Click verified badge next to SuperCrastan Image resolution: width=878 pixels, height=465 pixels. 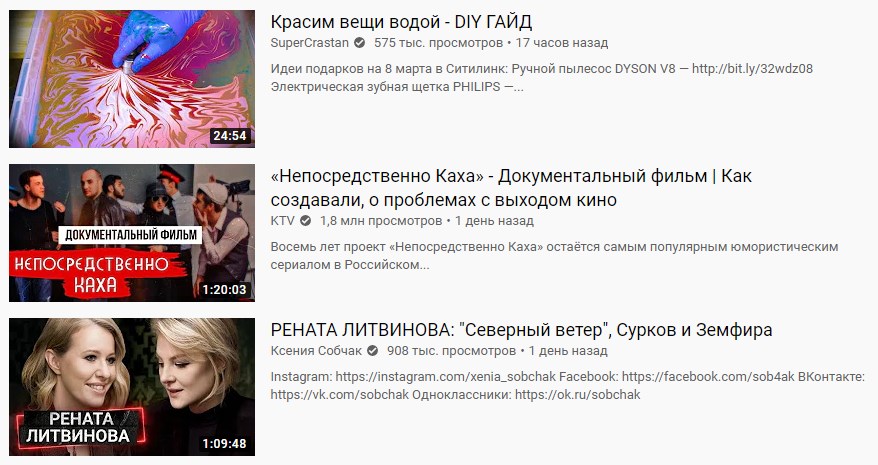pyautogui.click(x=359, y=43)
